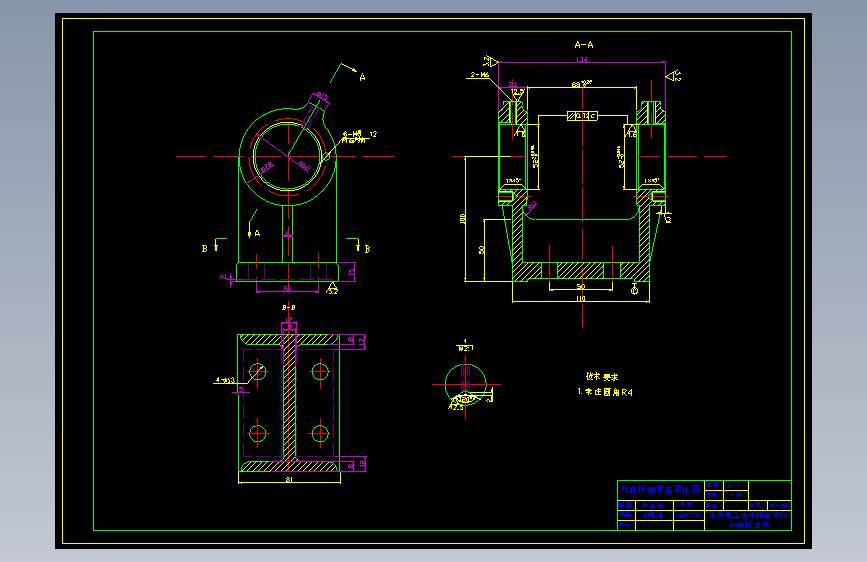Click the 100 height dimension in A-A view
867x562 pixels.
click(462, 218)
